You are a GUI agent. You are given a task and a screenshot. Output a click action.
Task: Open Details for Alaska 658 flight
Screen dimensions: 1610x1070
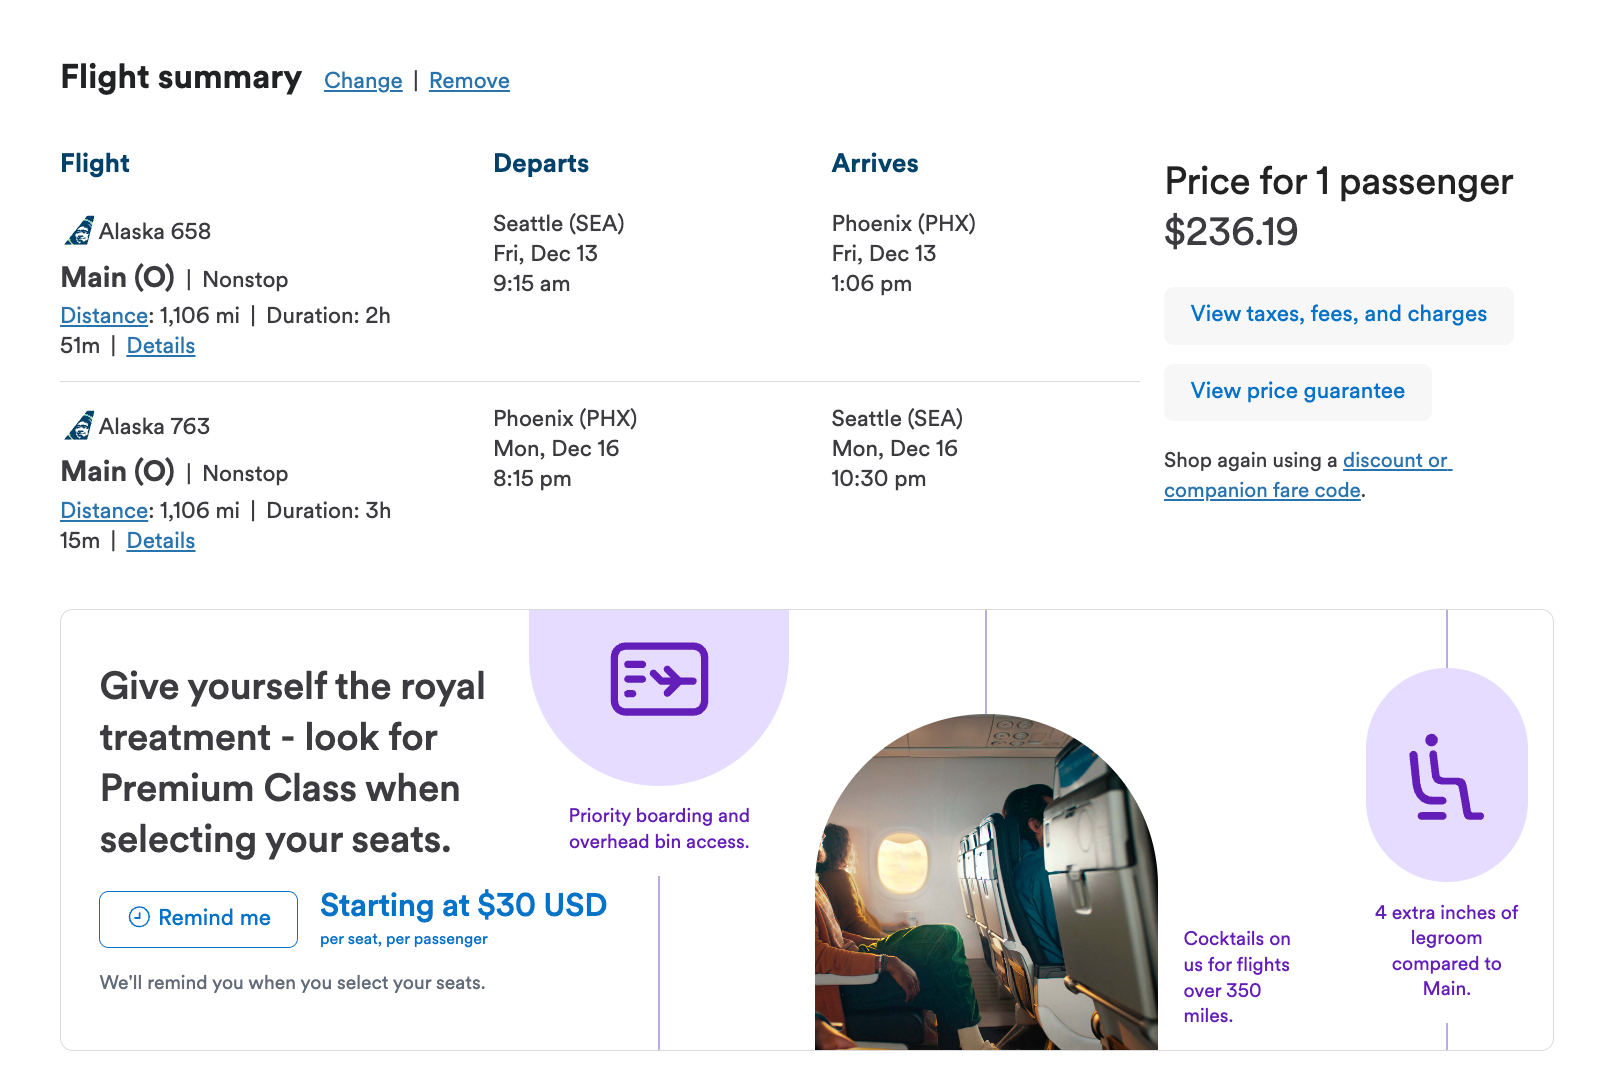tap(160, 346)
